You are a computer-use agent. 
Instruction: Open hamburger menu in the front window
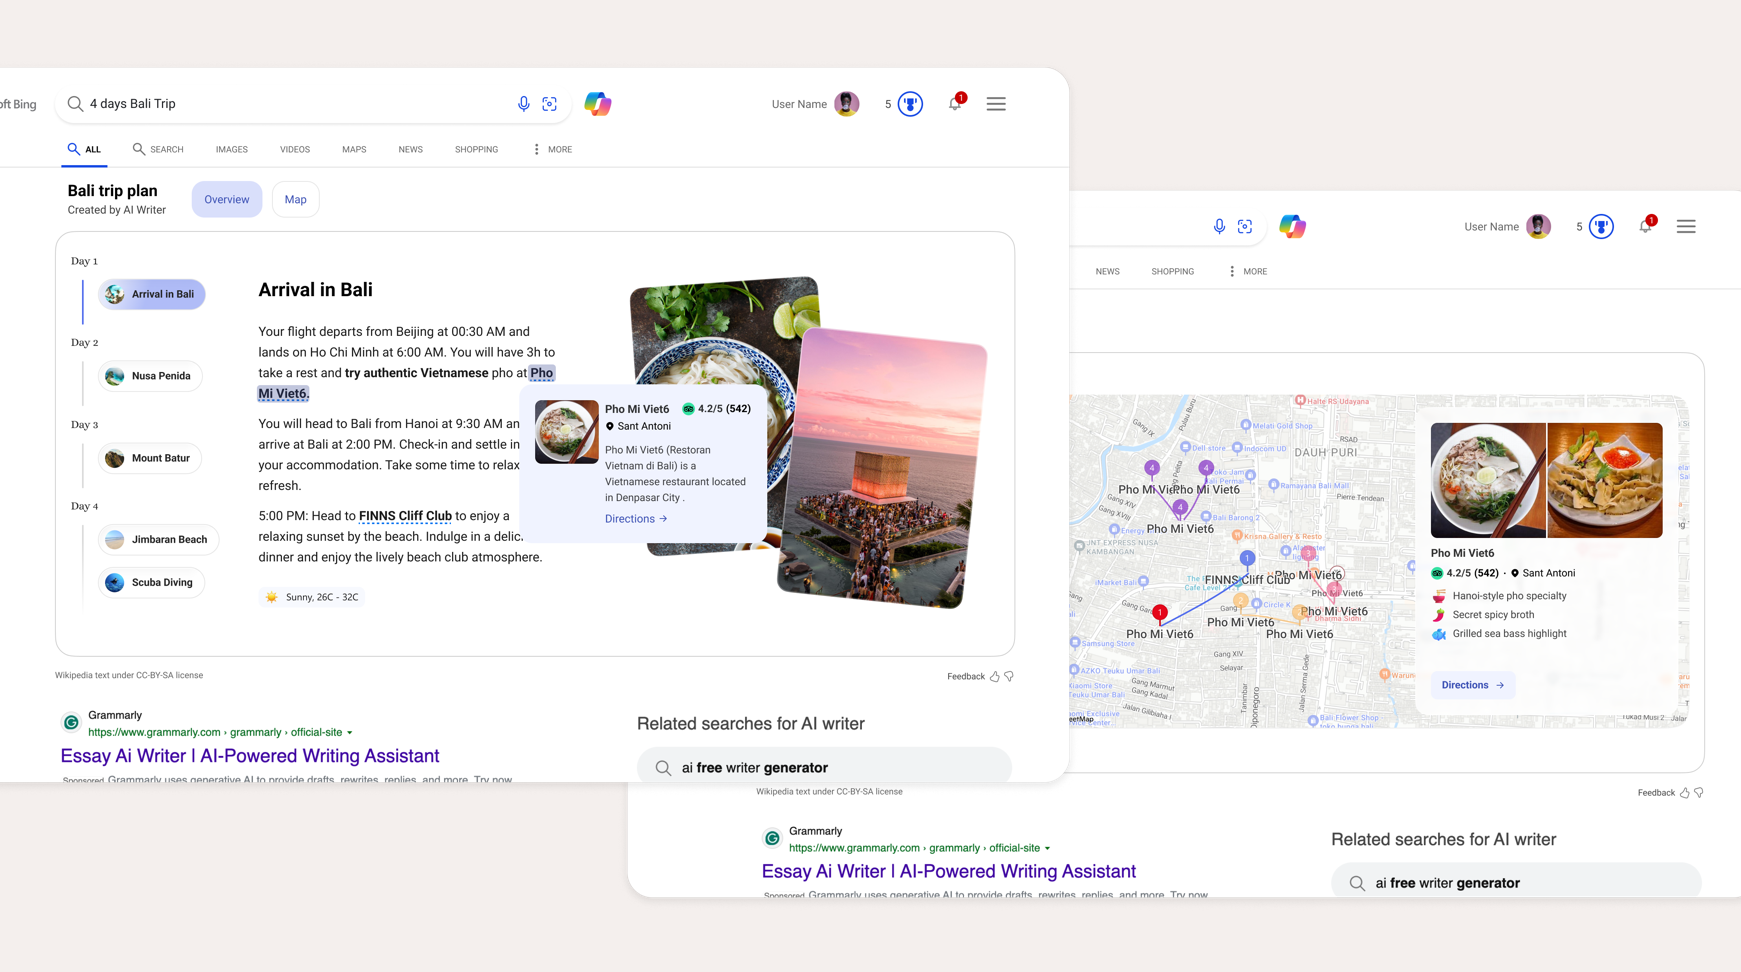(x=996, y=104)
